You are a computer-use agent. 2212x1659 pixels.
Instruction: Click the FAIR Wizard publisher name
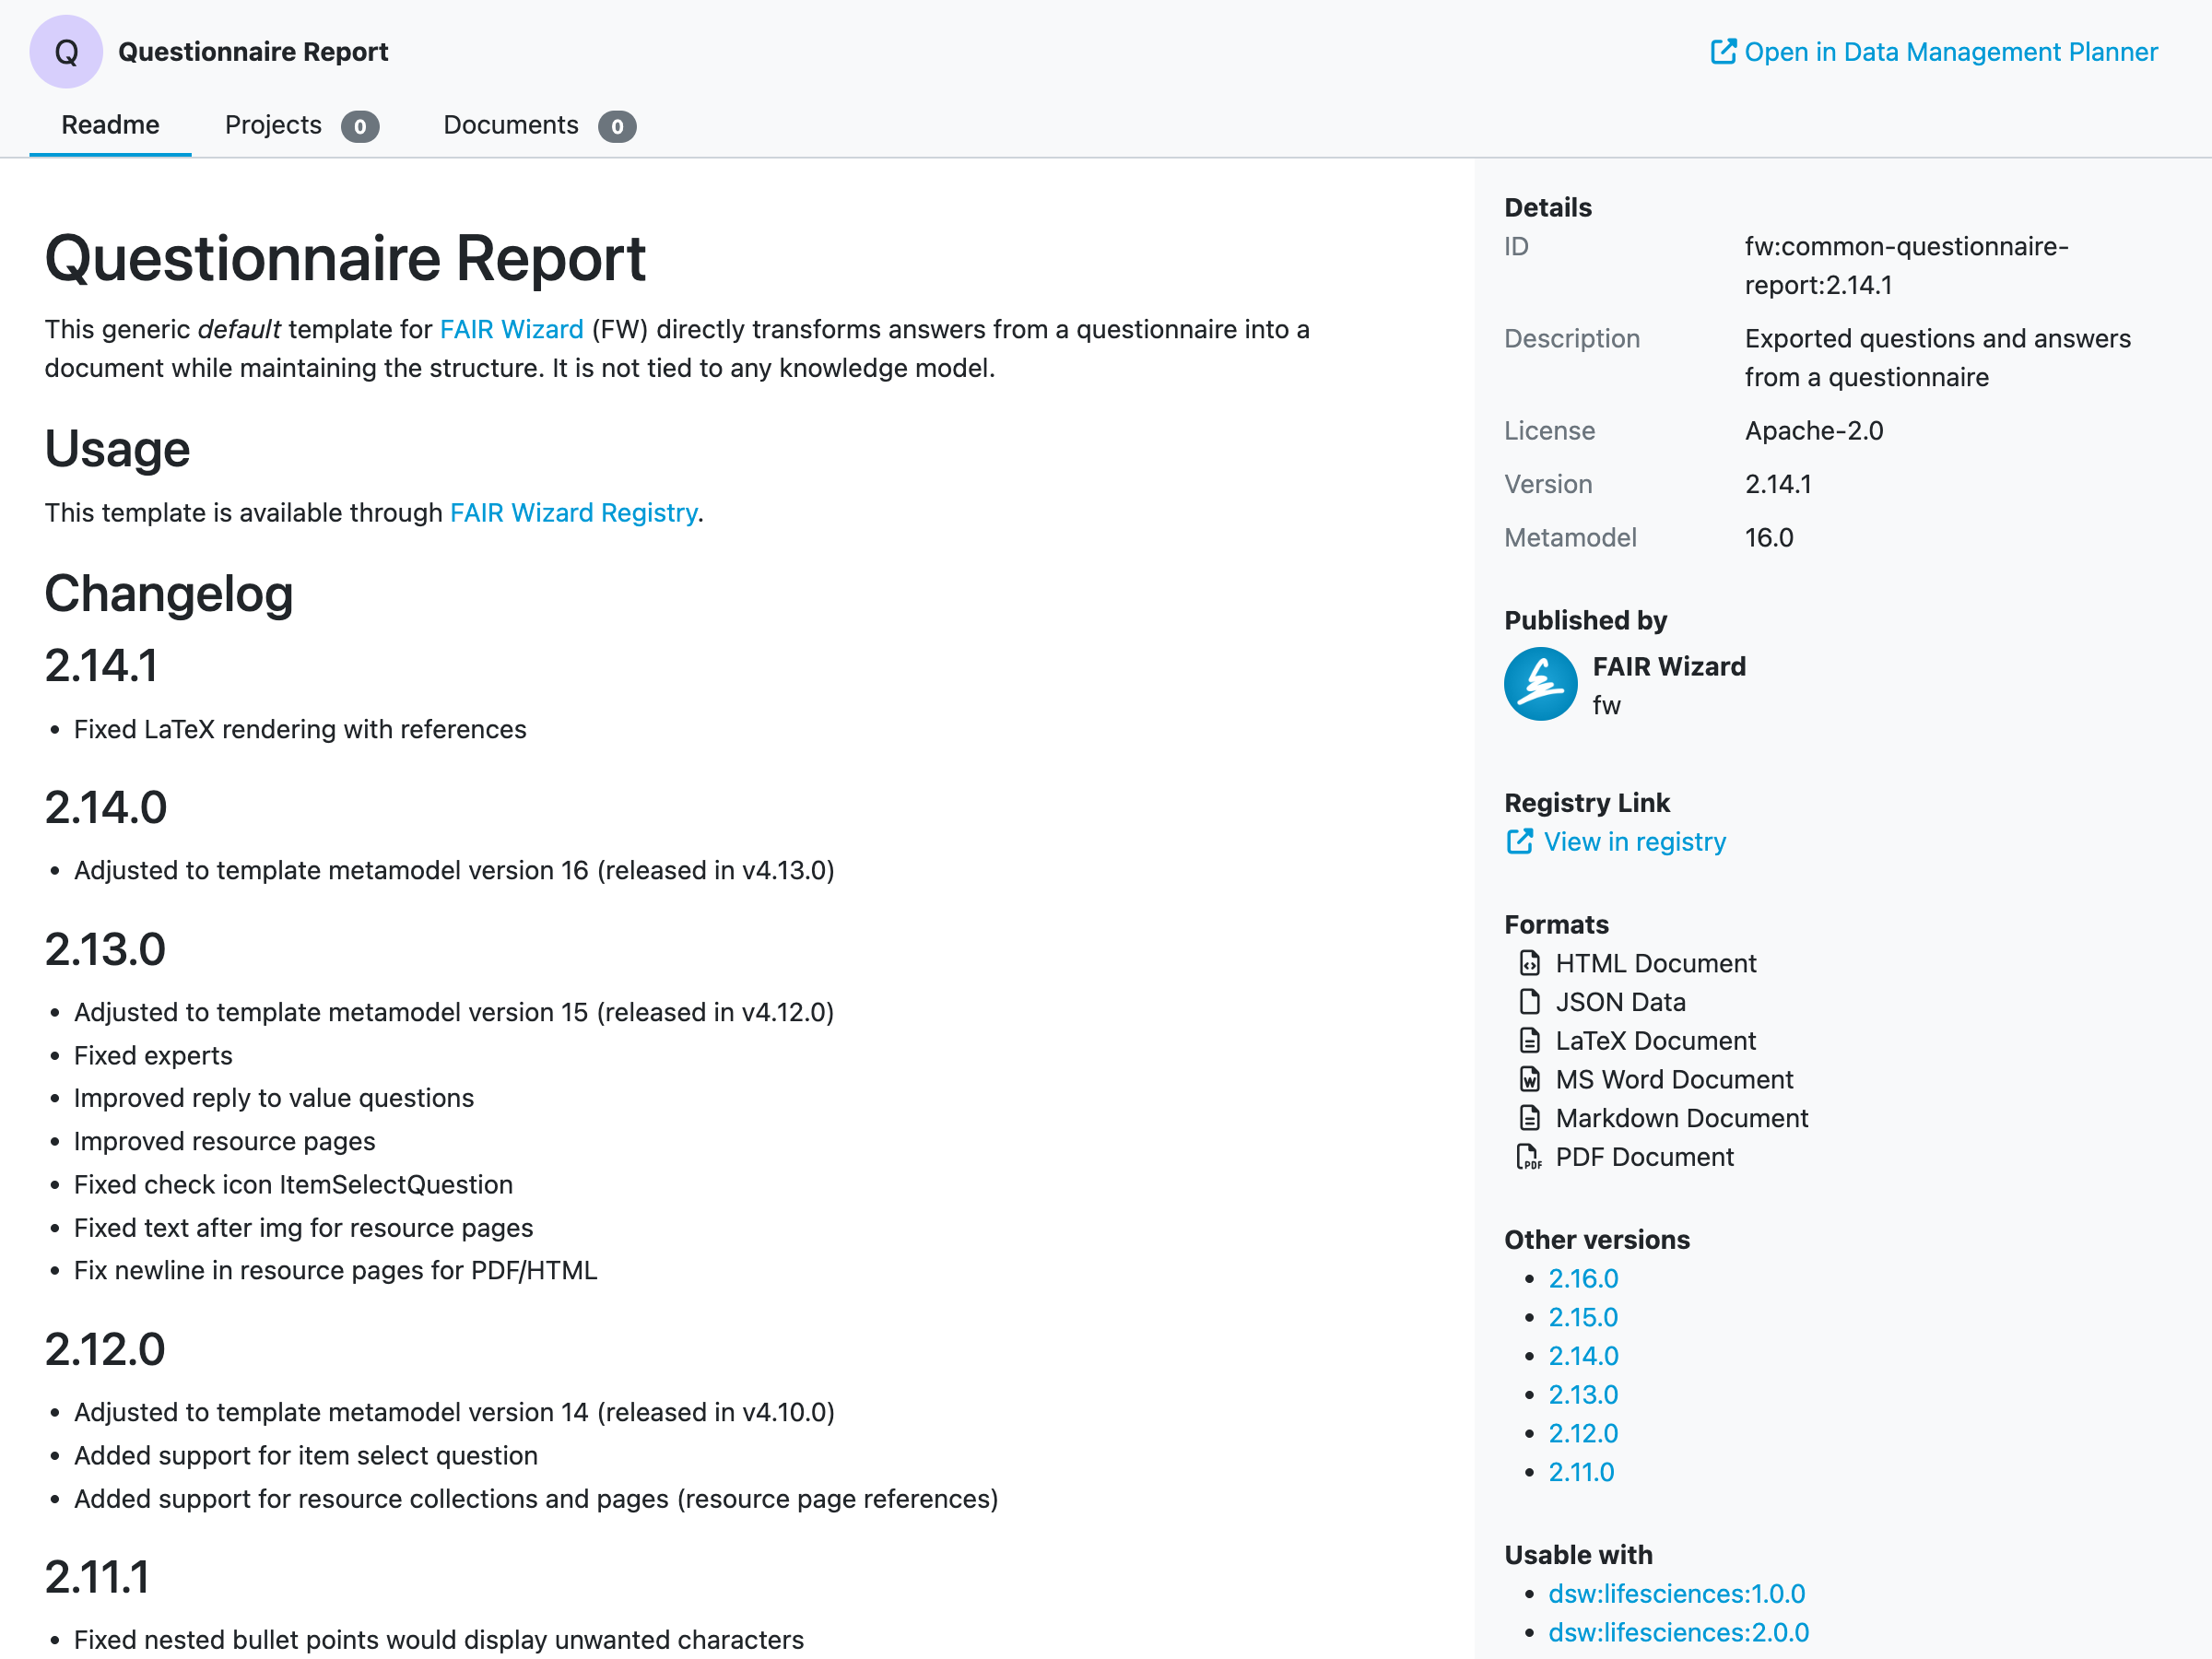(x=1669, y=666)
